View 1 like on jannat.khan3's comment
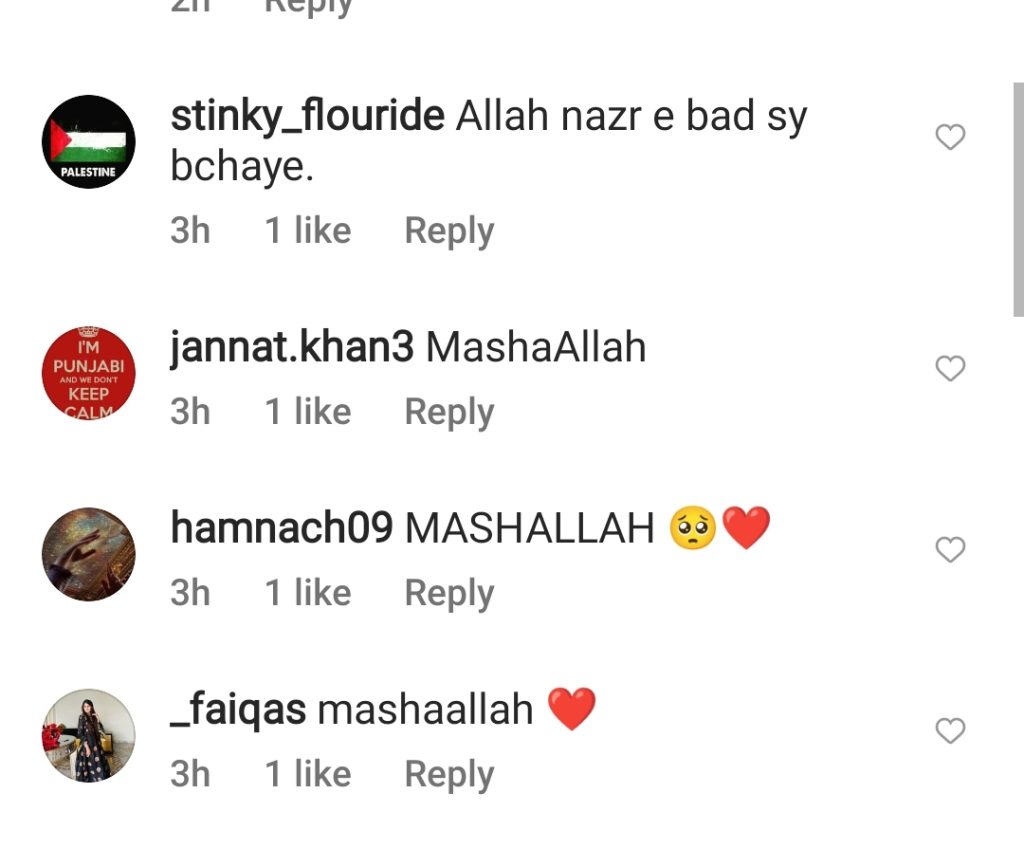 coord(308,411)
